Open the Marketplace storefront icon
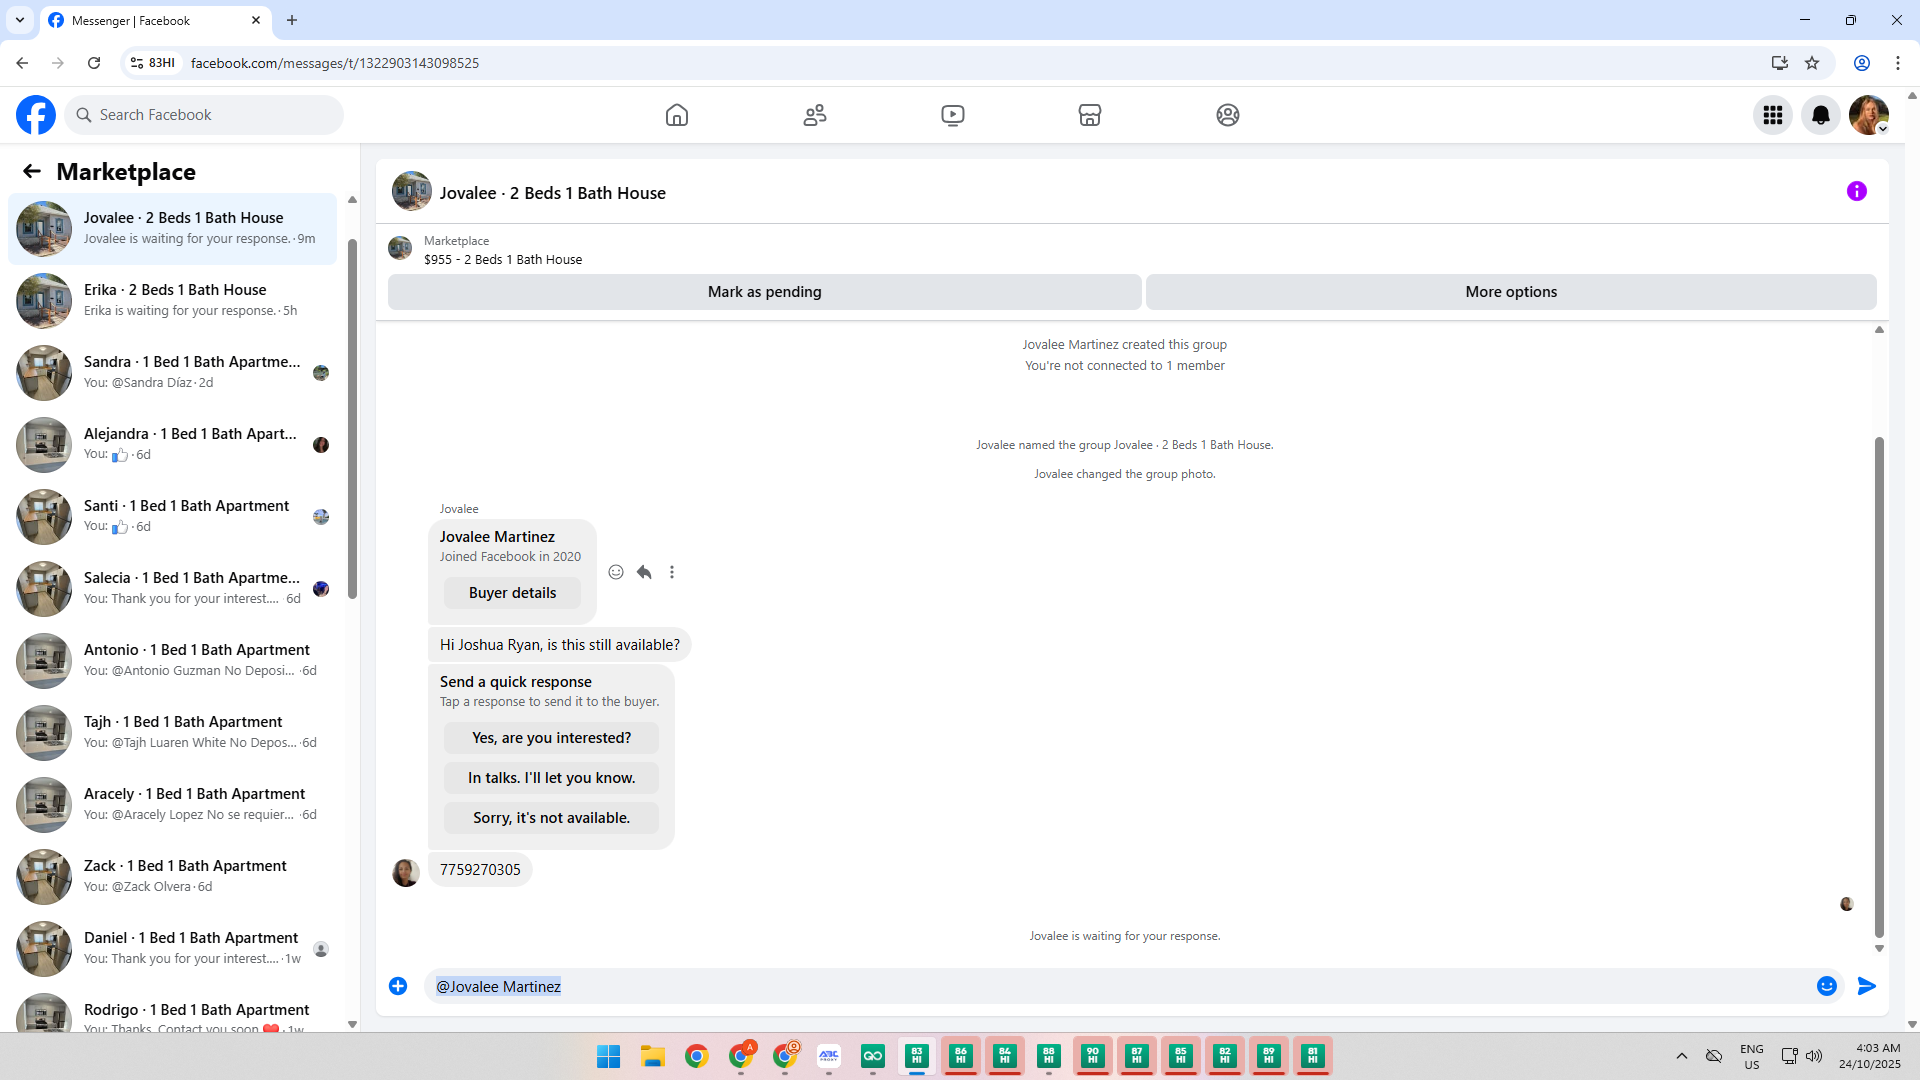The height and width of the screenshot is (1080, 1920). coord(1090,115)
